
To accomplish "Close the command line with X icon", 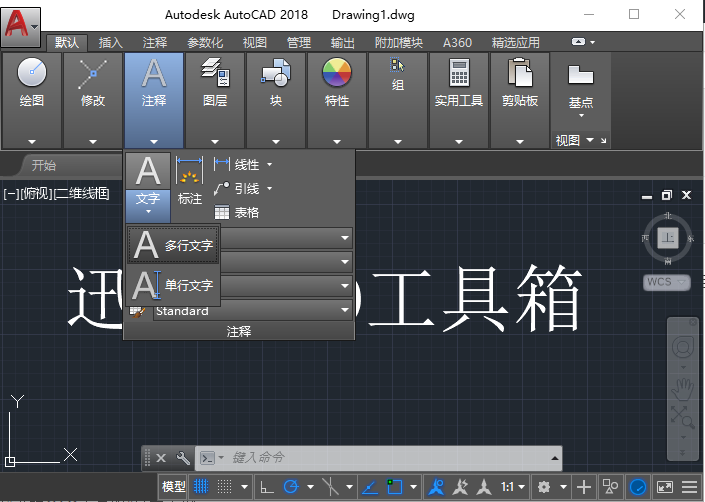I will pyautogui.click(x=161, y=458).
